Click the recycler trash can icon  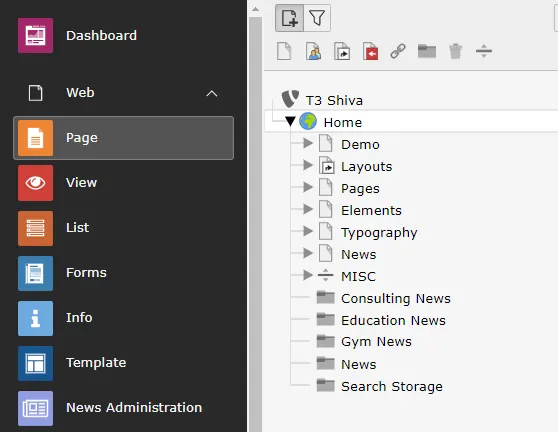point(455,51)
